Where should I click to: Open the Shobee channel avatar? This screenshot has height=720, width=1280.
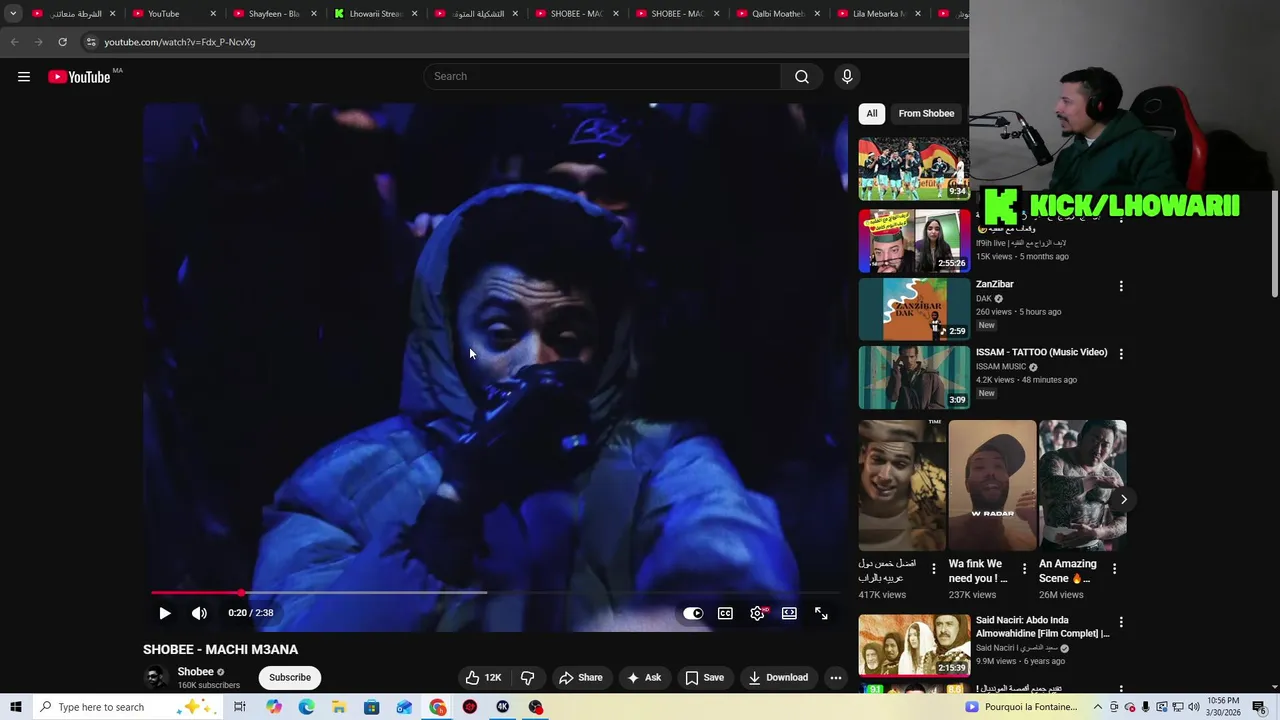coord(156,677)
